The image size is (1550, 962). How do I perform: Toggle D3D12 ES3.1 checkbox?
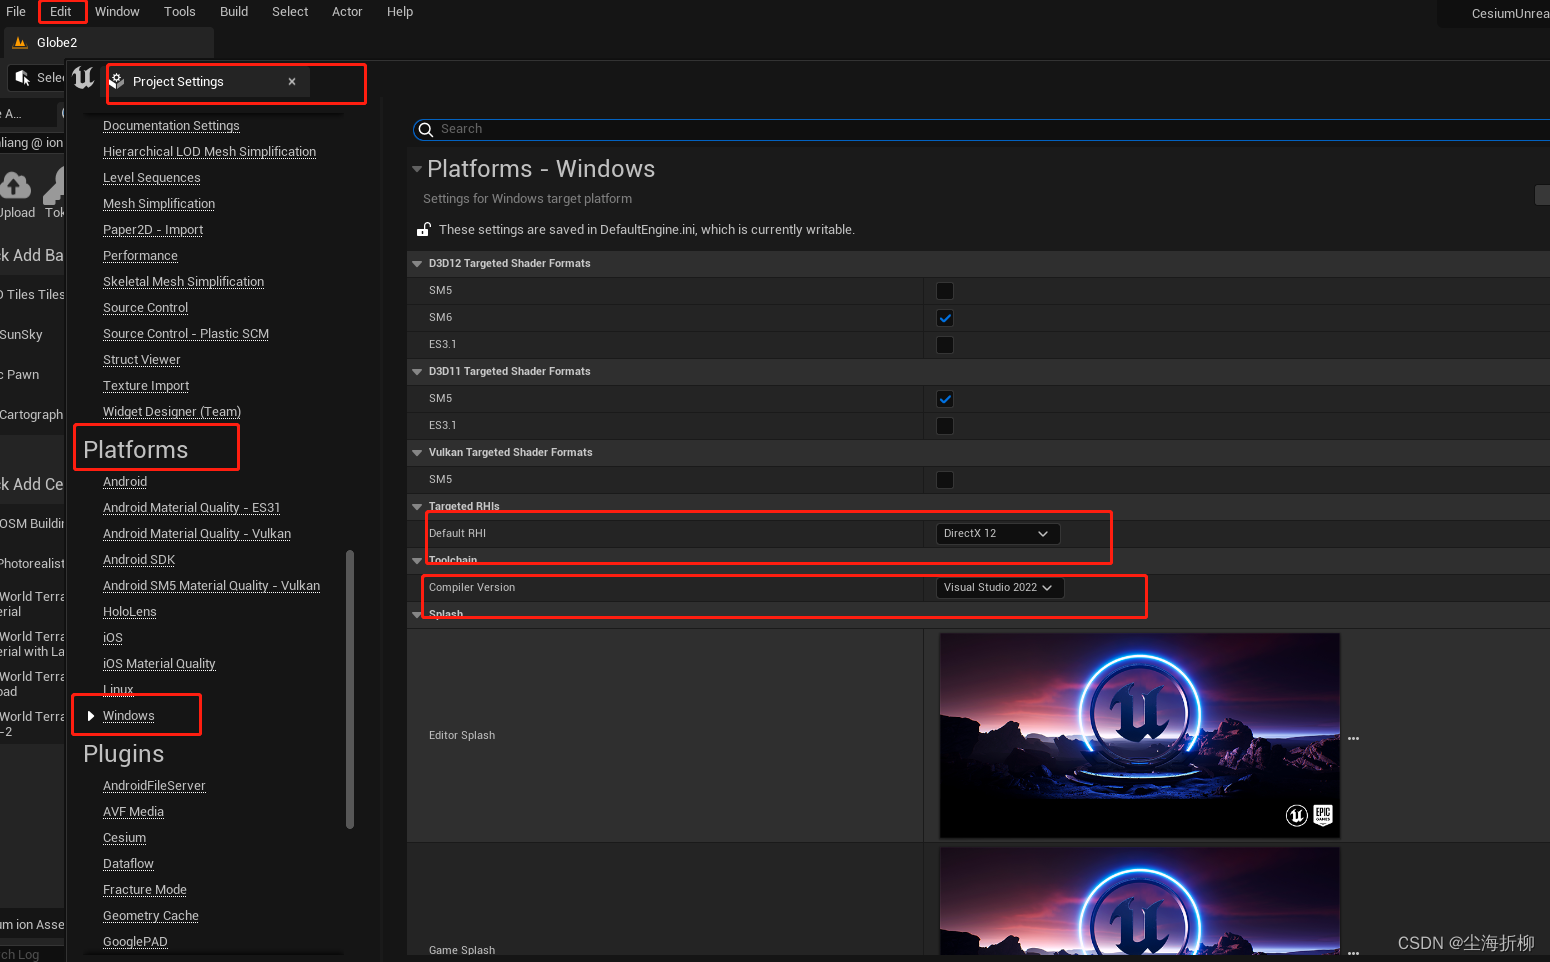pos(945,345)
